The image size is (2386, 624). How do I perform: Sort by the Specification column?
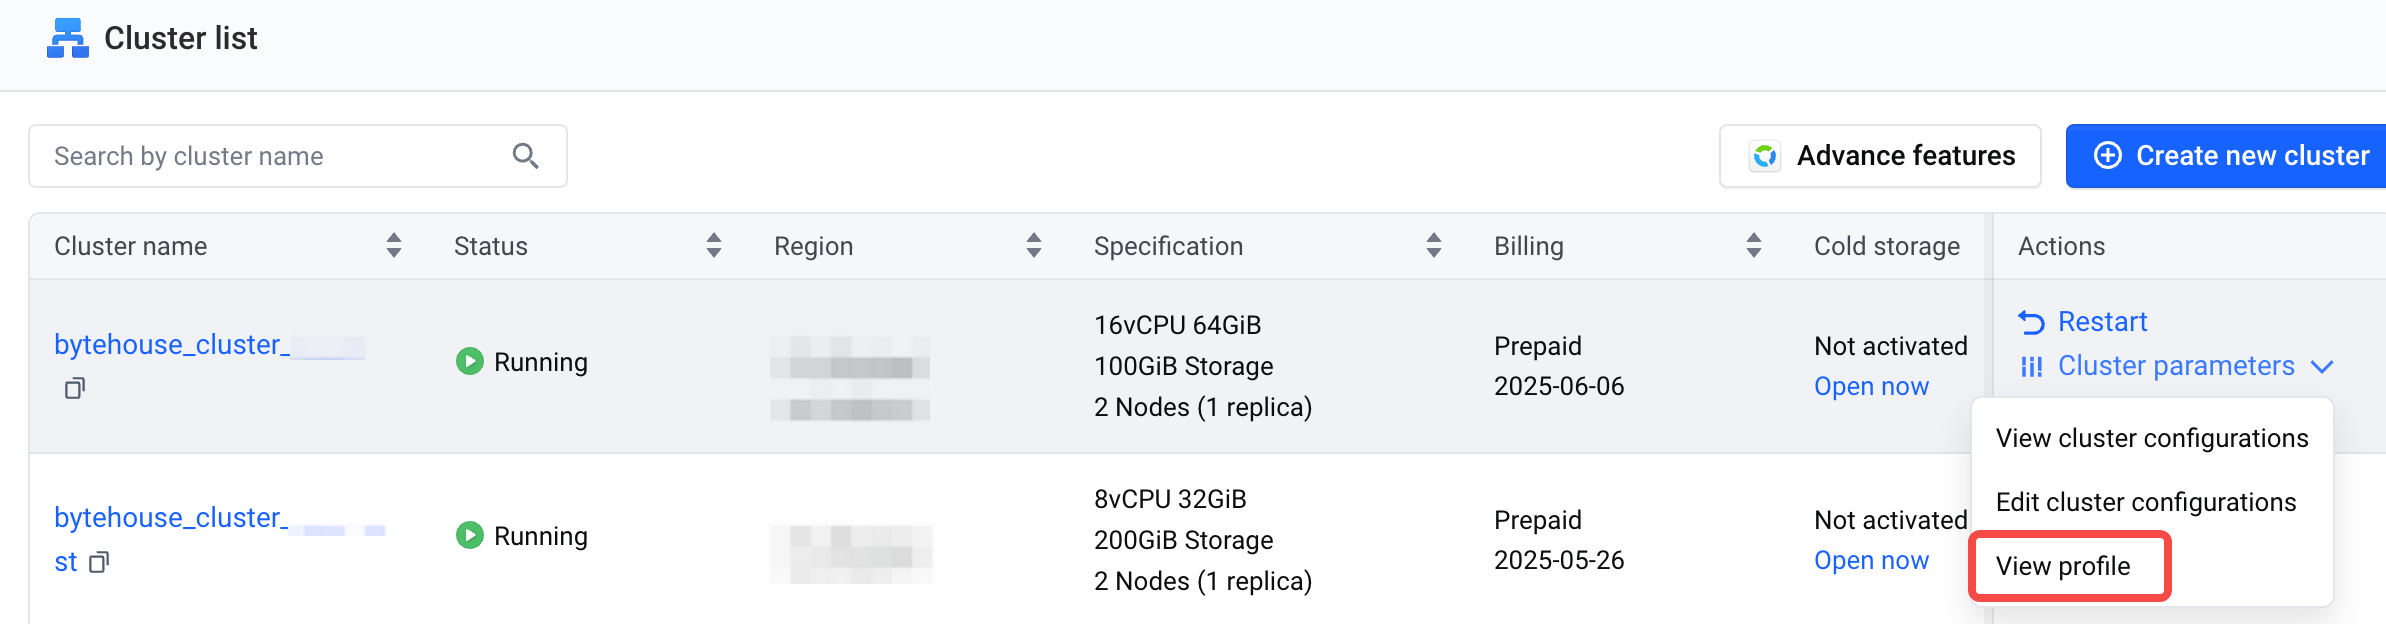point(1434,246)
